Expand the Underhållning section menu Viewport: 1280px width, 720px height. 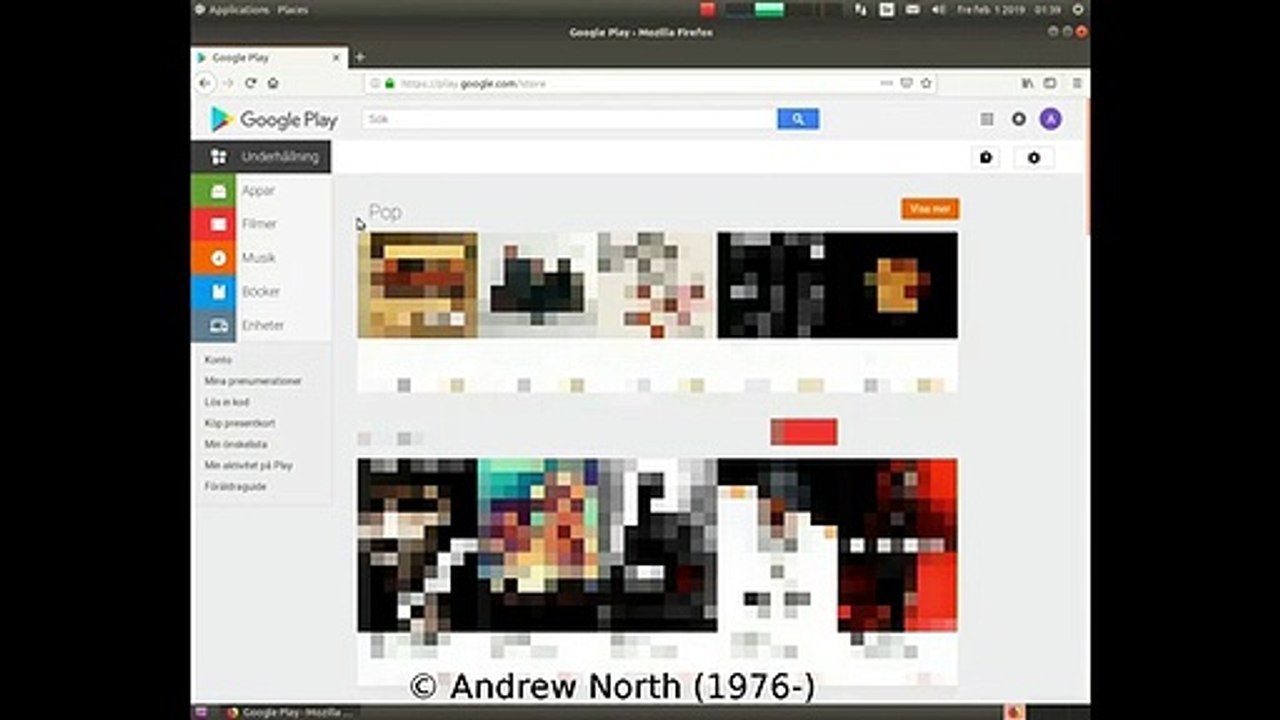(261, 157)
